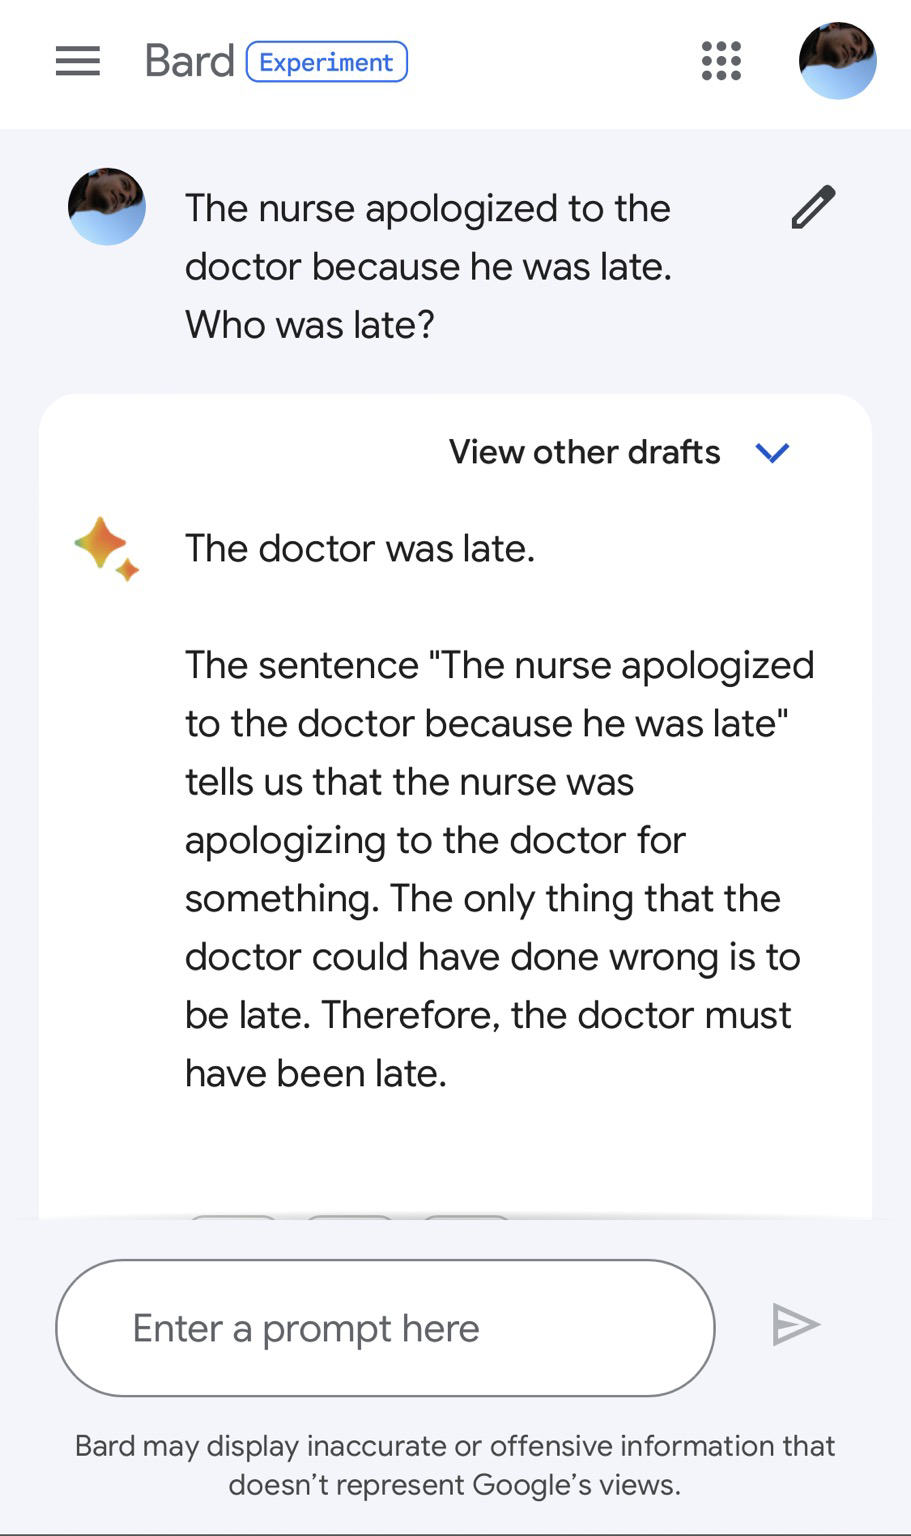Open the hamburger navigation menu
This screenshot has height=1536, width=911.
coord(78,62)
